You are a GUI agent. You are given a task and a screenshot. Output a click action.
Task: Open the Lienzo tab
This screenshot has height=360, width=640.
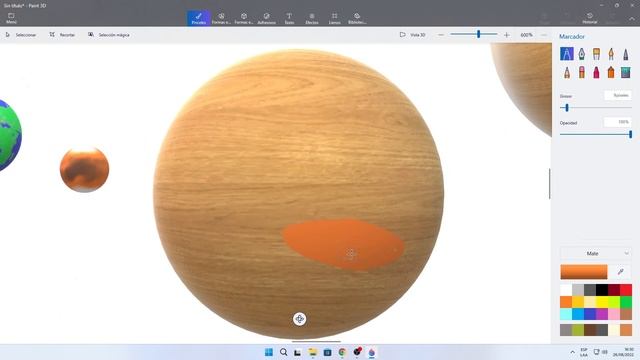(334, 18)
